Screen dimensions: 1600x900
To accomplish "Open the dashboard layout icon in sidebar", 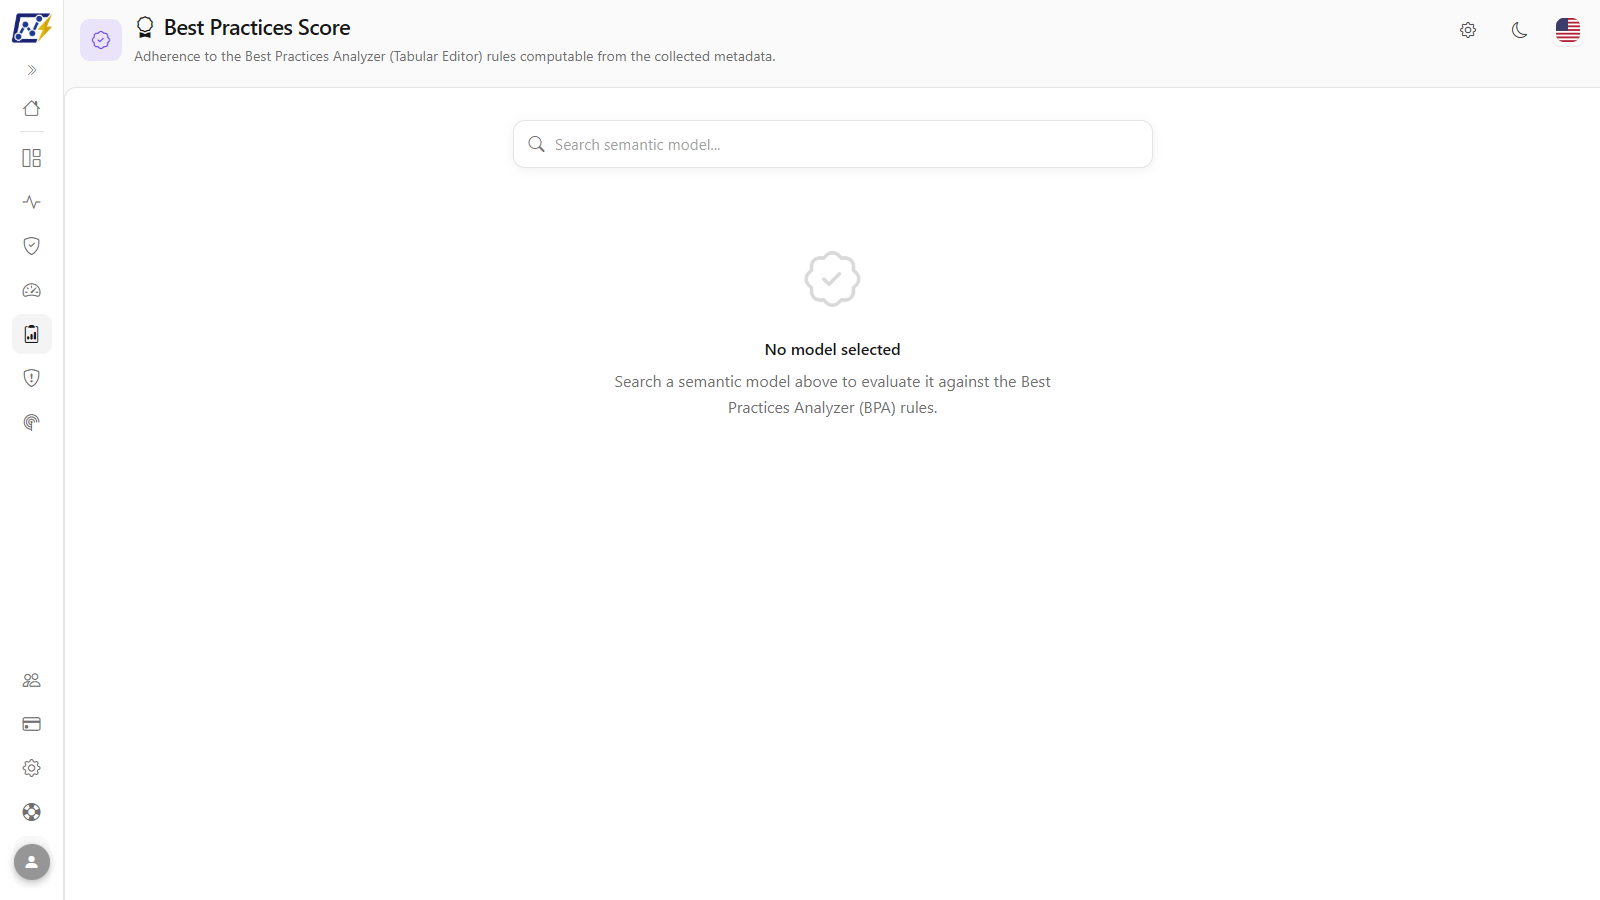I will pyautogui.click(x=32, y=158).
